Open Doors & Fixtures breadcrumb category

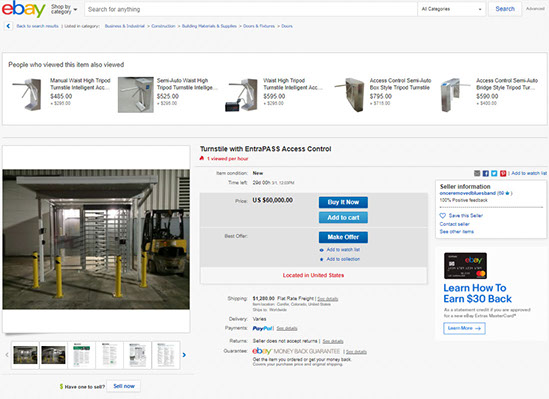[259, 26]
